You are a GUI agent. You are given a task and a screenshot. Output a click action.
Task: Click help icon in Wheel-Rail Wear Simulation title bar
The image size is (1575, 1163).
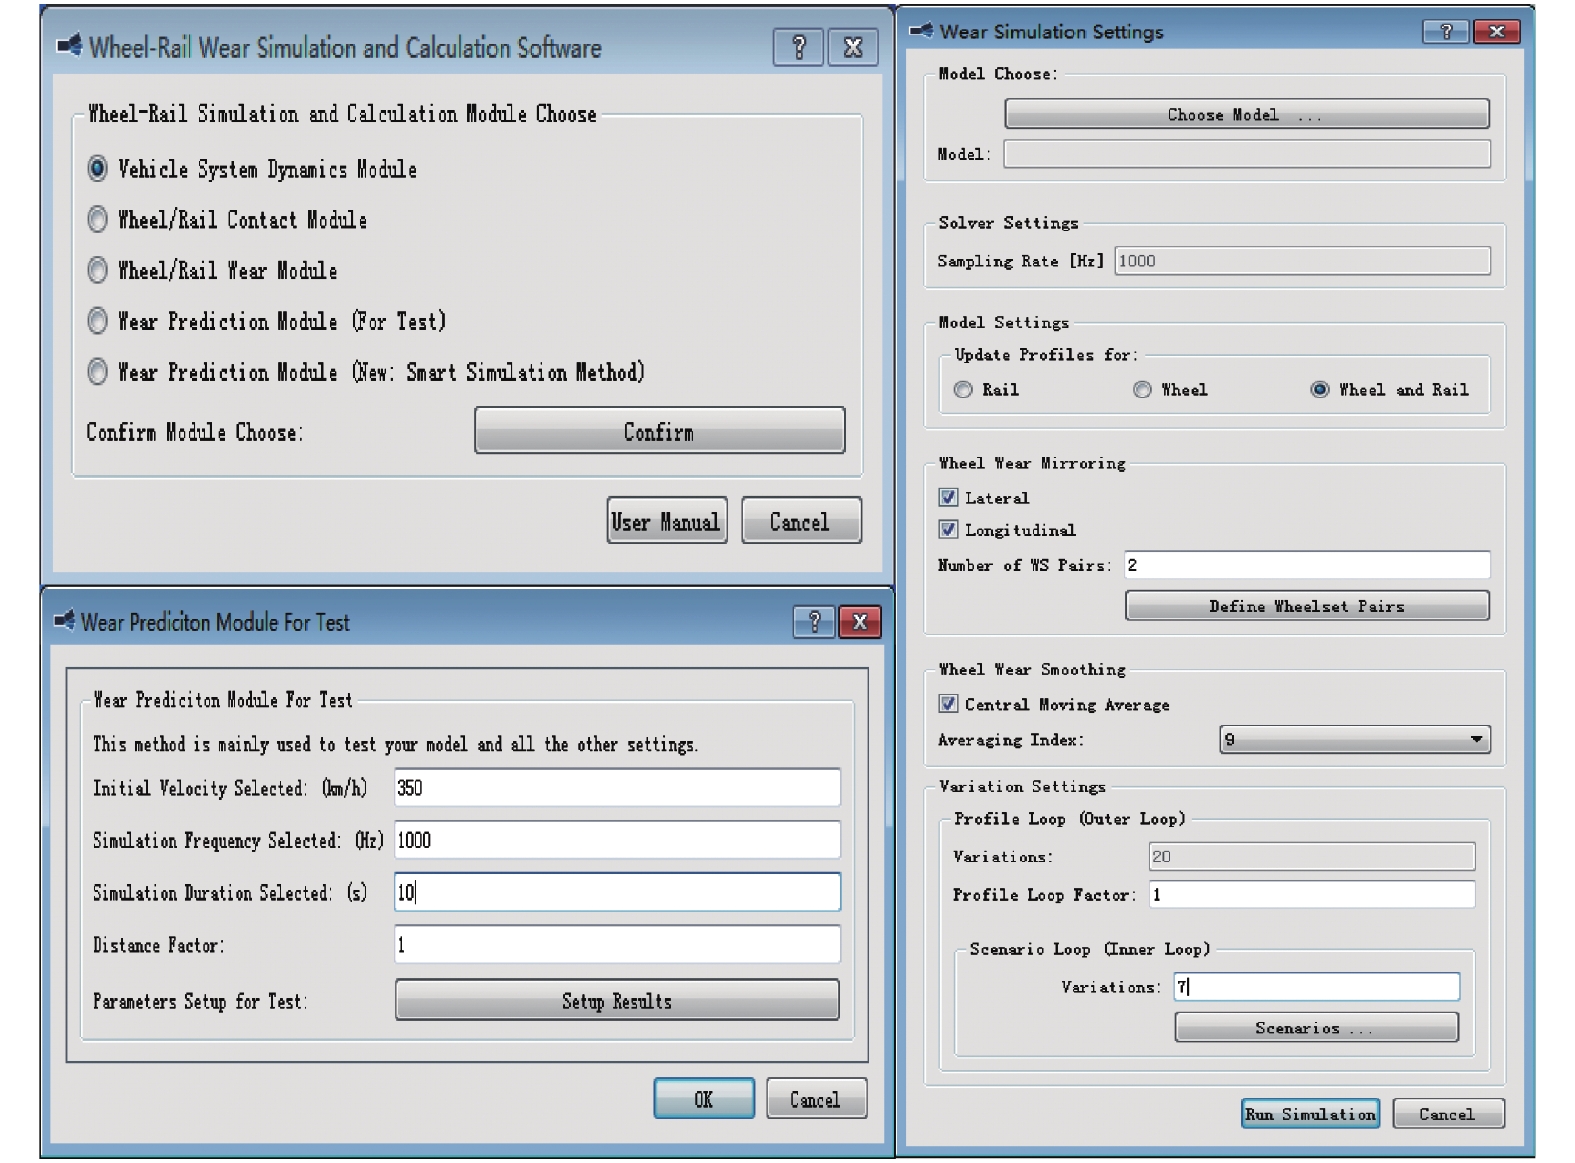click(798, 47)
